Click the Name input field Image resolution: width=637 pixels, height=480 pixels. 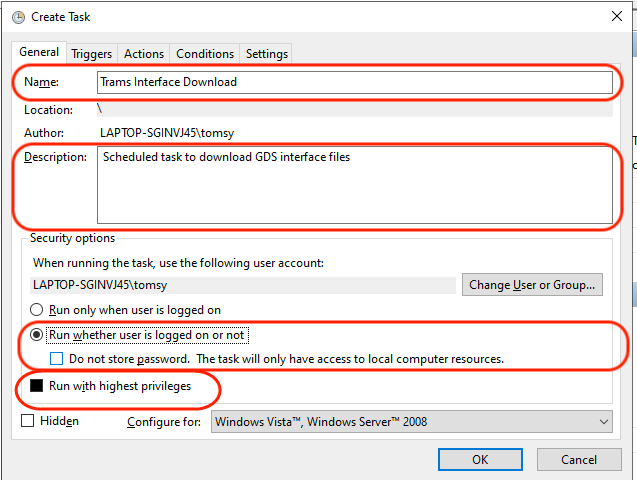tap(355, 82)
